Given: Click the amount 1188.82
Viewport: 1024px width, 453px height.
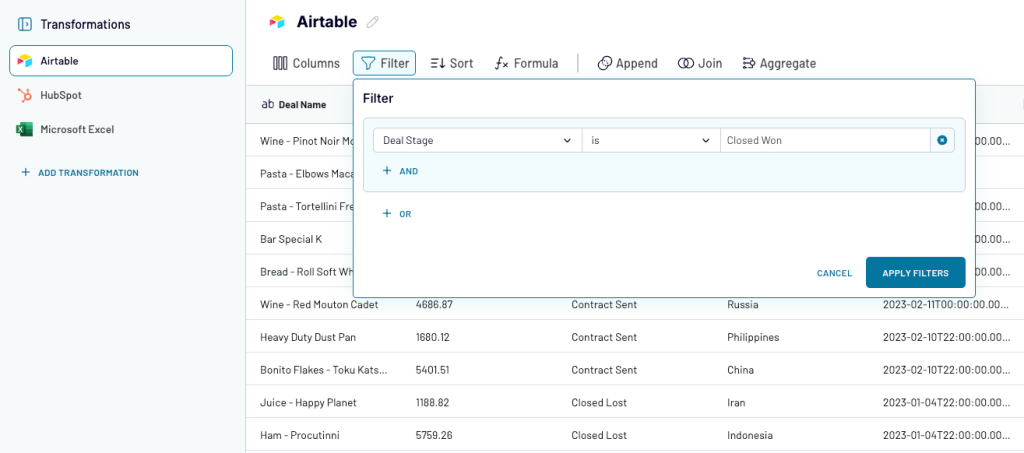Looking at the screenshot, I should [432, 402].
